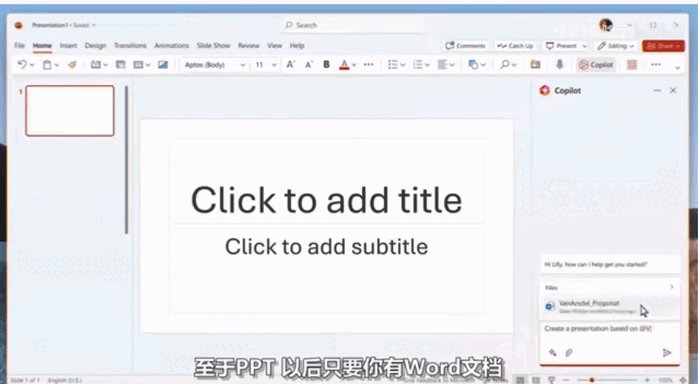Click the attach paperclip icon in Copilot
The height and width of the screenshot is (384, 698).
(568, 352)
